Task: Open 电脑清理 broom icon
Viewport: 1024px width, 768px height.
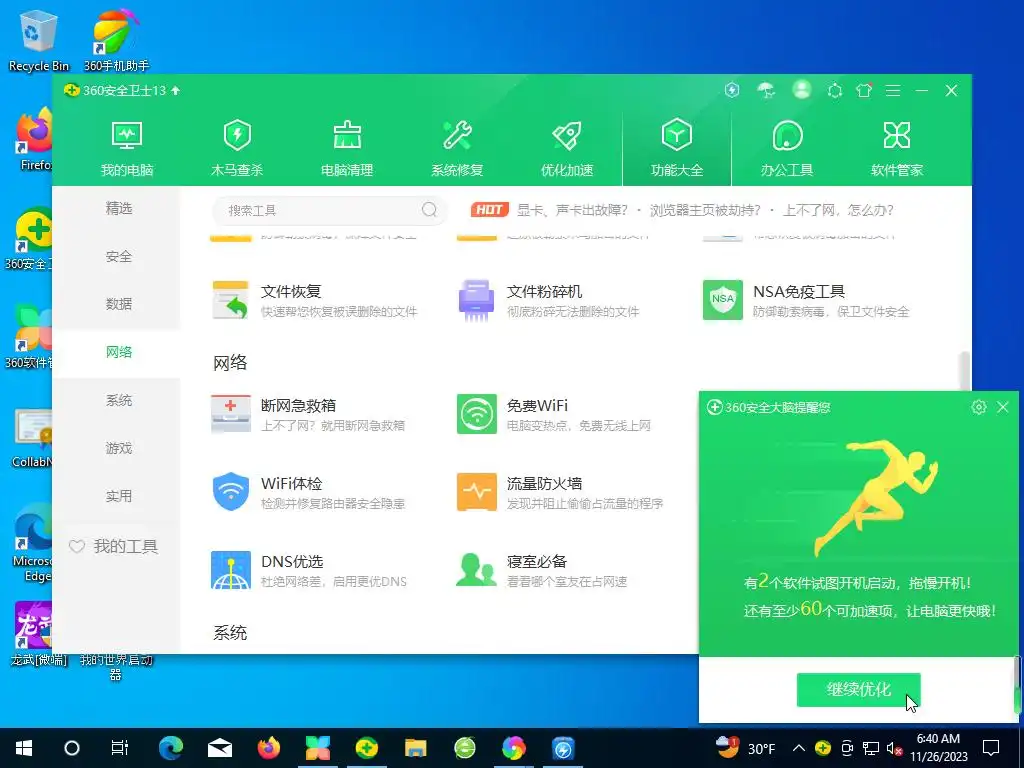Action: pyautogui.click(x=347, y=136)
